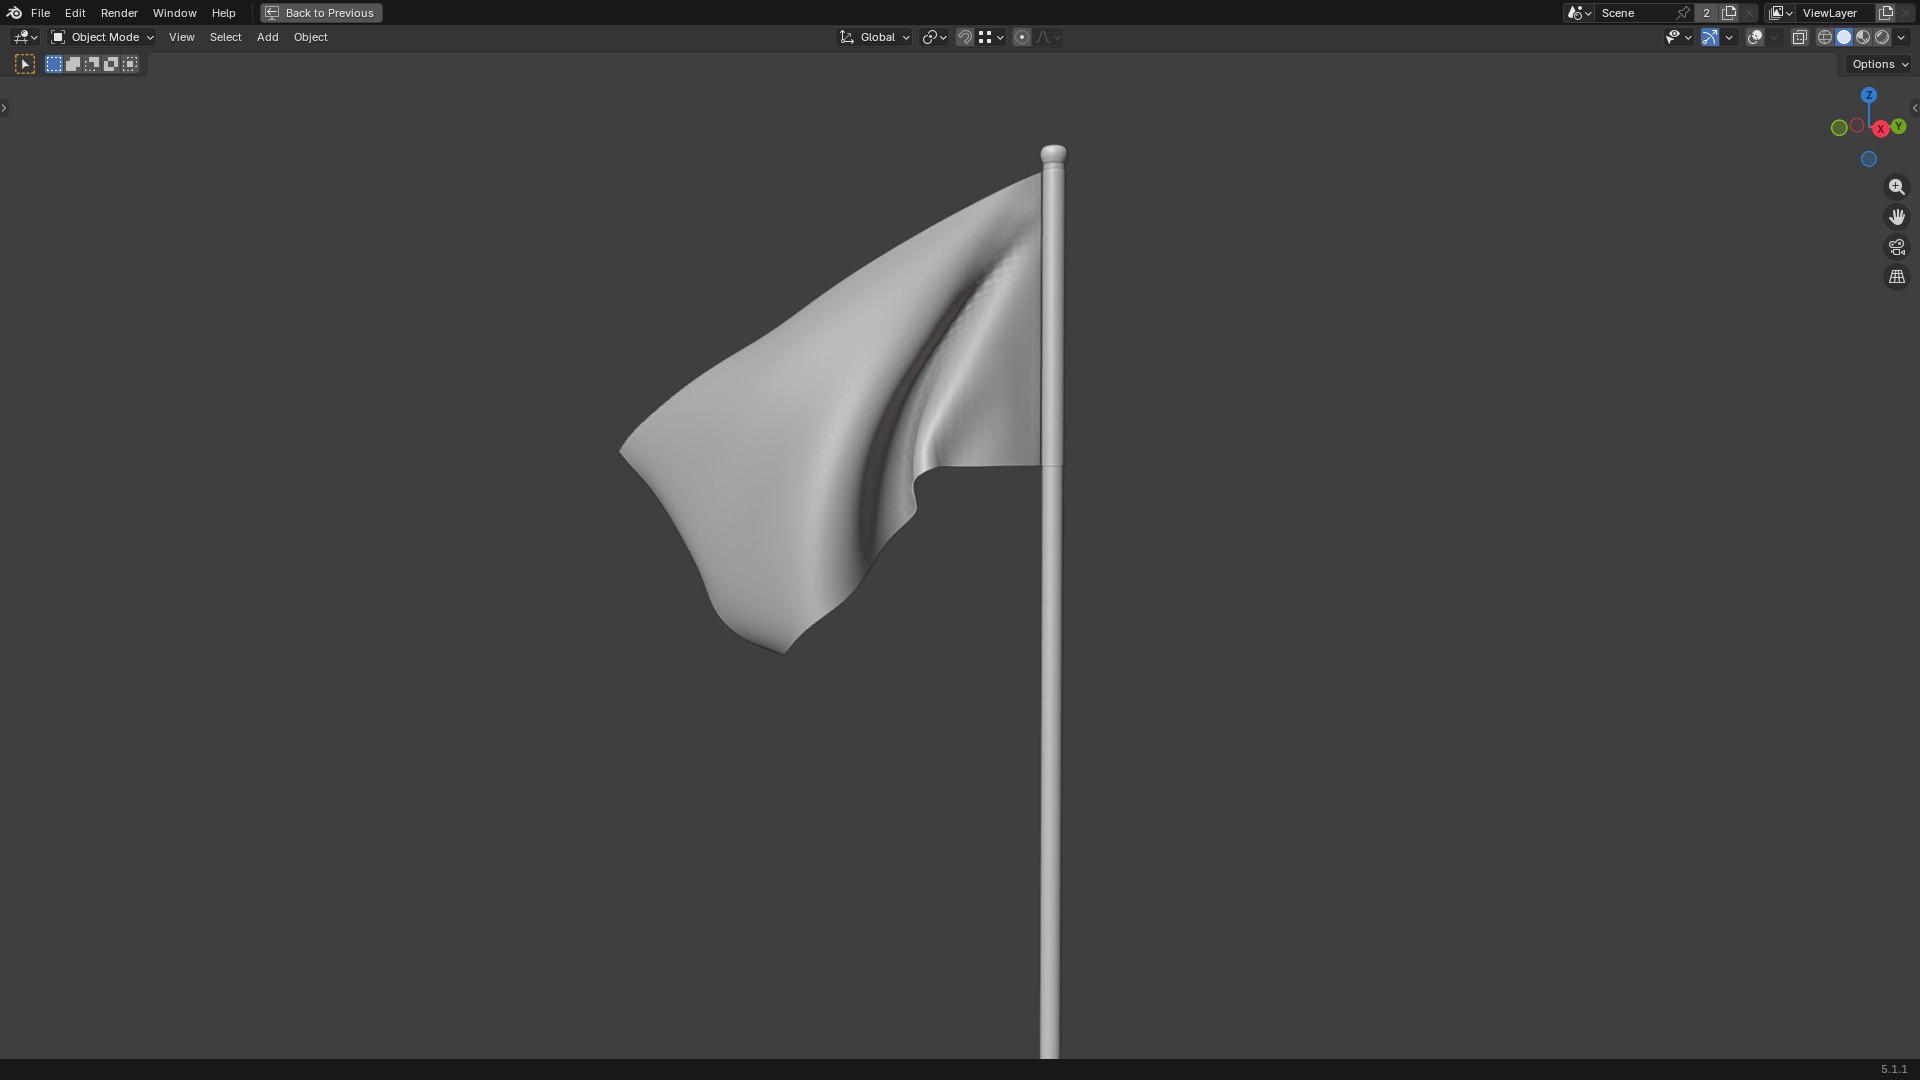Open the snapping options dropdown

[991, 37]
